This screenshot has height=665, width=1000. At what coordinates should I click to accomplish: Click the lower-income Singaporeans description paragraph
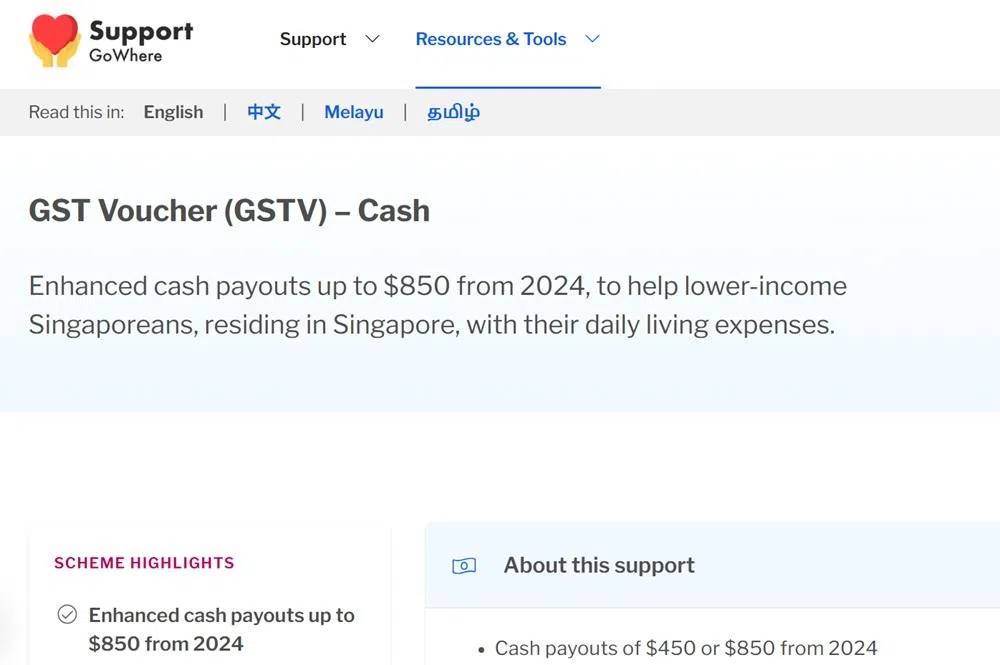coord(437,305)
